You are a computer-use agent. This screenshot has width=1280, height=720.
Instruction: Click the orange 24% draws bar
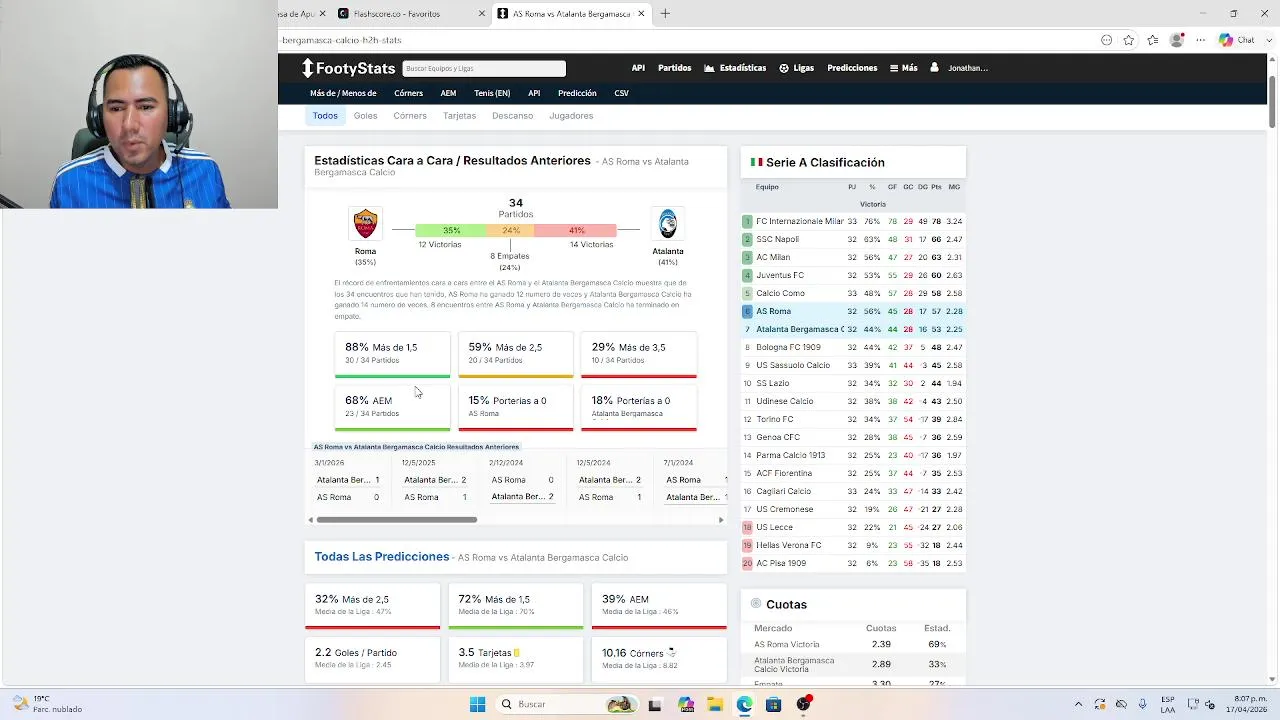[511, 230]
